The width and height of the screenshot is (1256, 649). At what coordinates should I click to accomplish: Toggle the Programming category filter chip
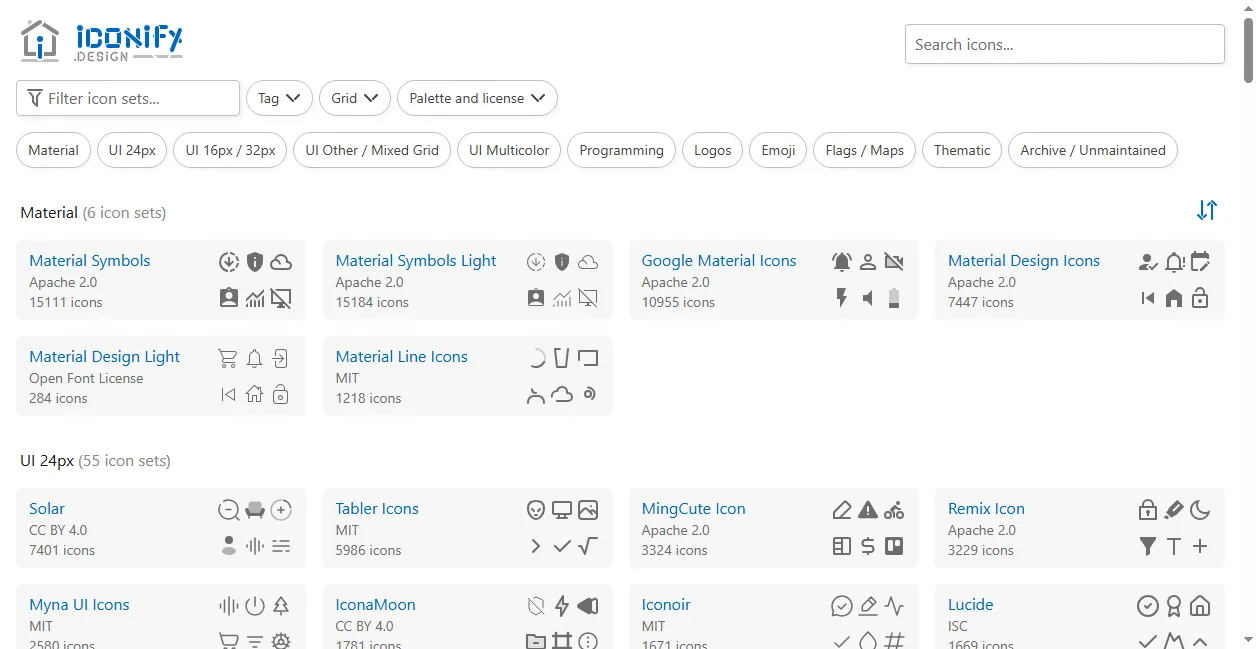[x=621, y=150]
